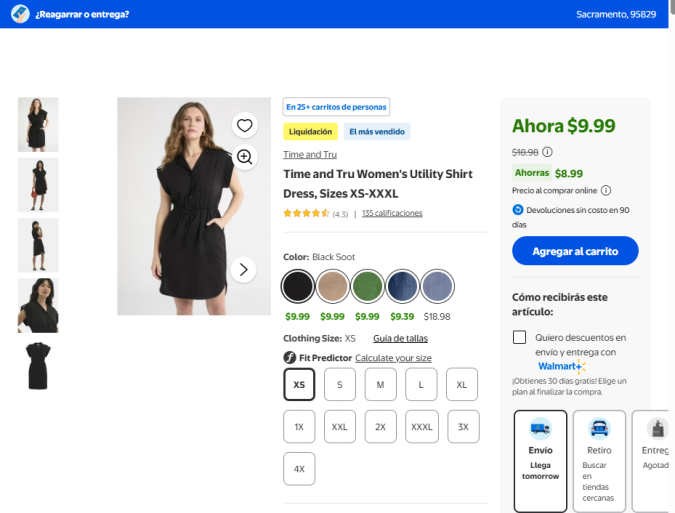Image resolution: width=675 pixels, height=513 pixels.
Task: Choose the tan beige color swatch
Action: [x=332, y=286]
